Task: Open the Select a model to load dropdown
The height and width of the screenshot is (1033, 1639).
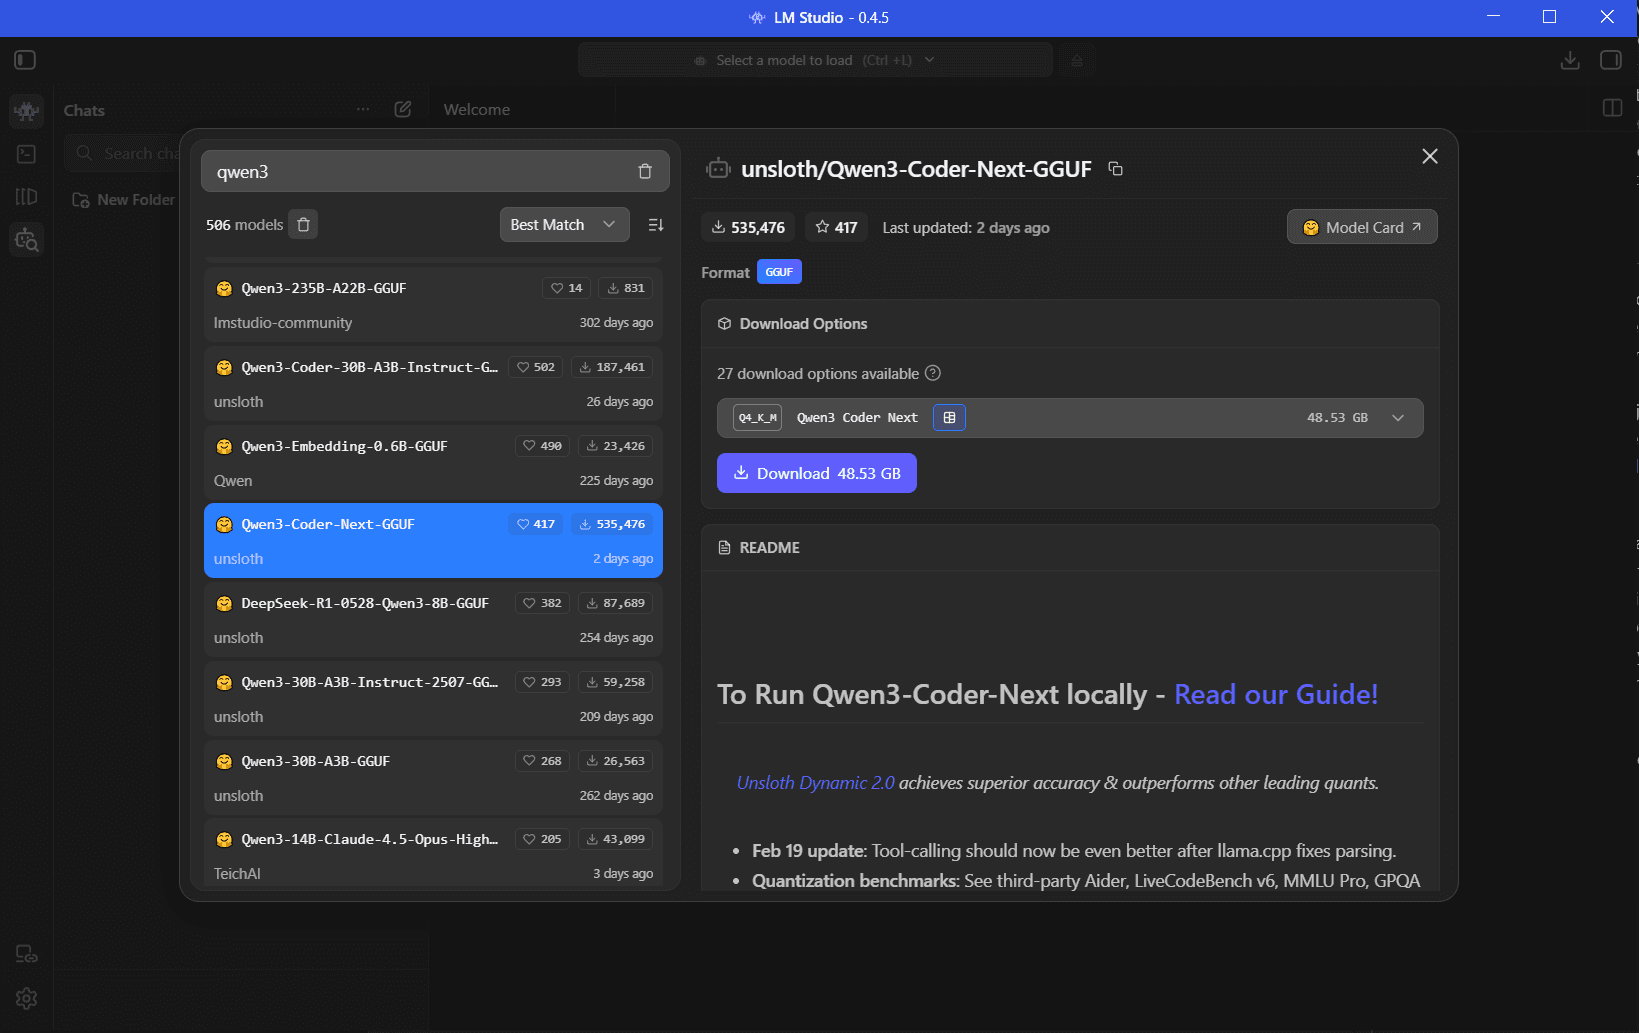Action: (x=815, y=60)
